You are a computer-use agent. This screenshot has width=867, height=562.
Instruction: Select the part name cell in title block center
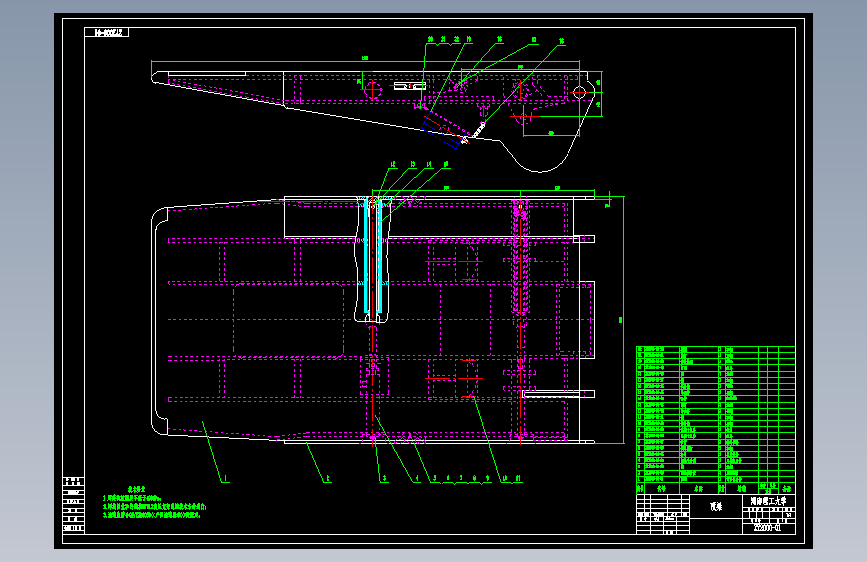716,506
